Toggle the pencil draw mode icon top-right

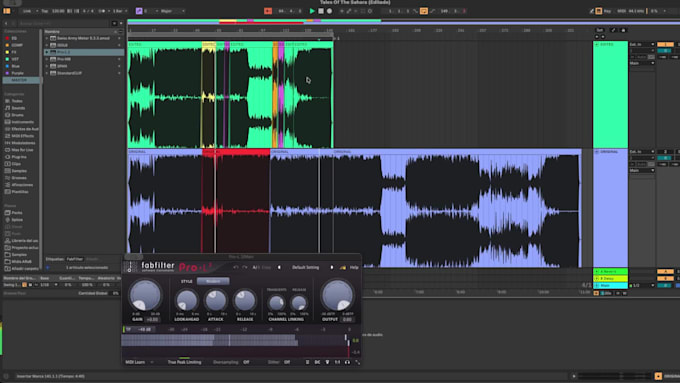tap(592, 11)
